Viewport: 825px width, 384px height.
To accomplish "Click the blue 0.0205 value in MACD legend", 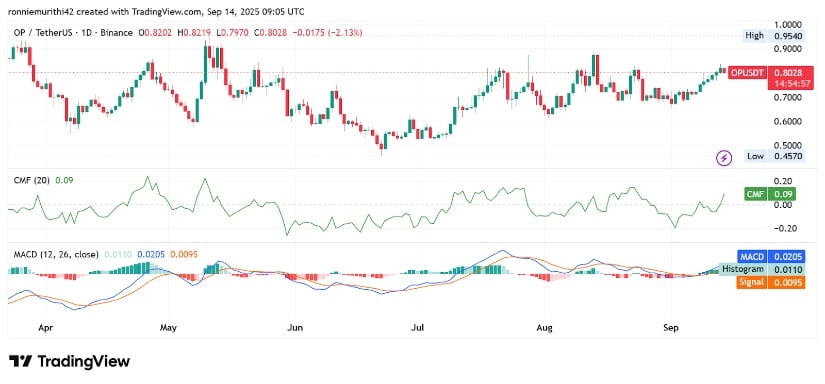I will (150, 255).
